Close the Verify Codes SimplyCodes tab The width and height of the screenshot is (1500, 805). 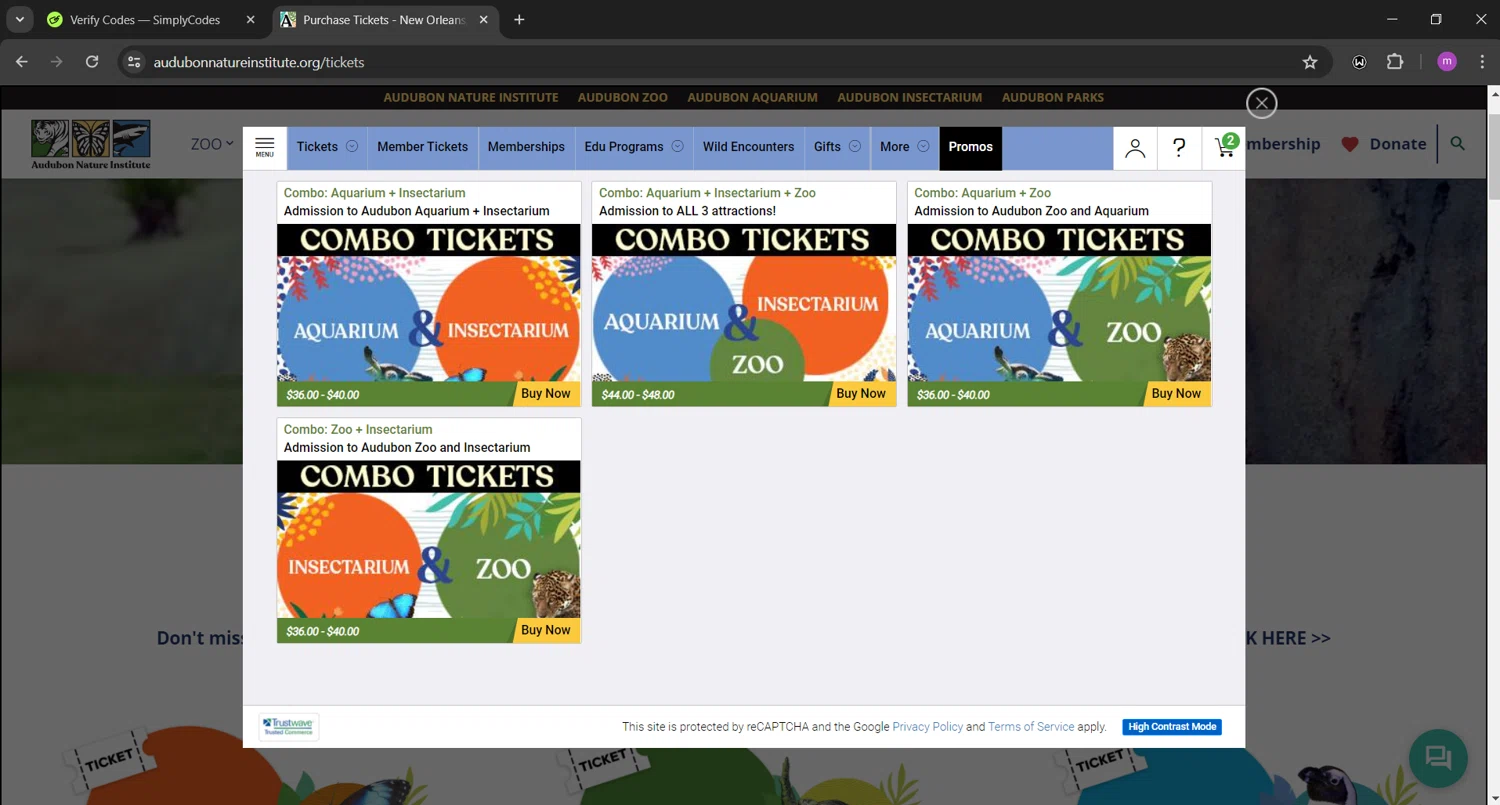click(x=250, y=20)
